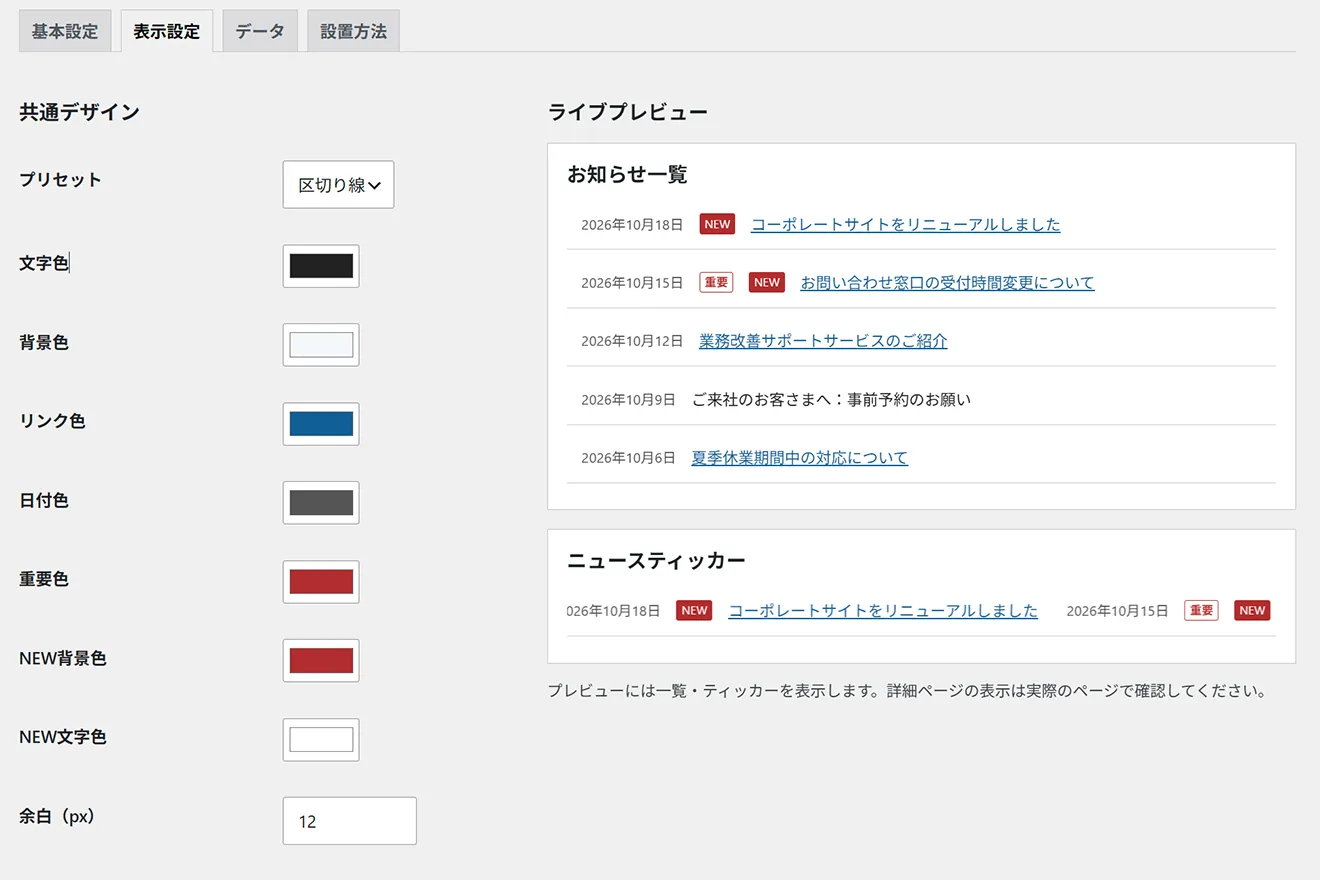Open the プリセット dropdown showing 区切り線

338,185
